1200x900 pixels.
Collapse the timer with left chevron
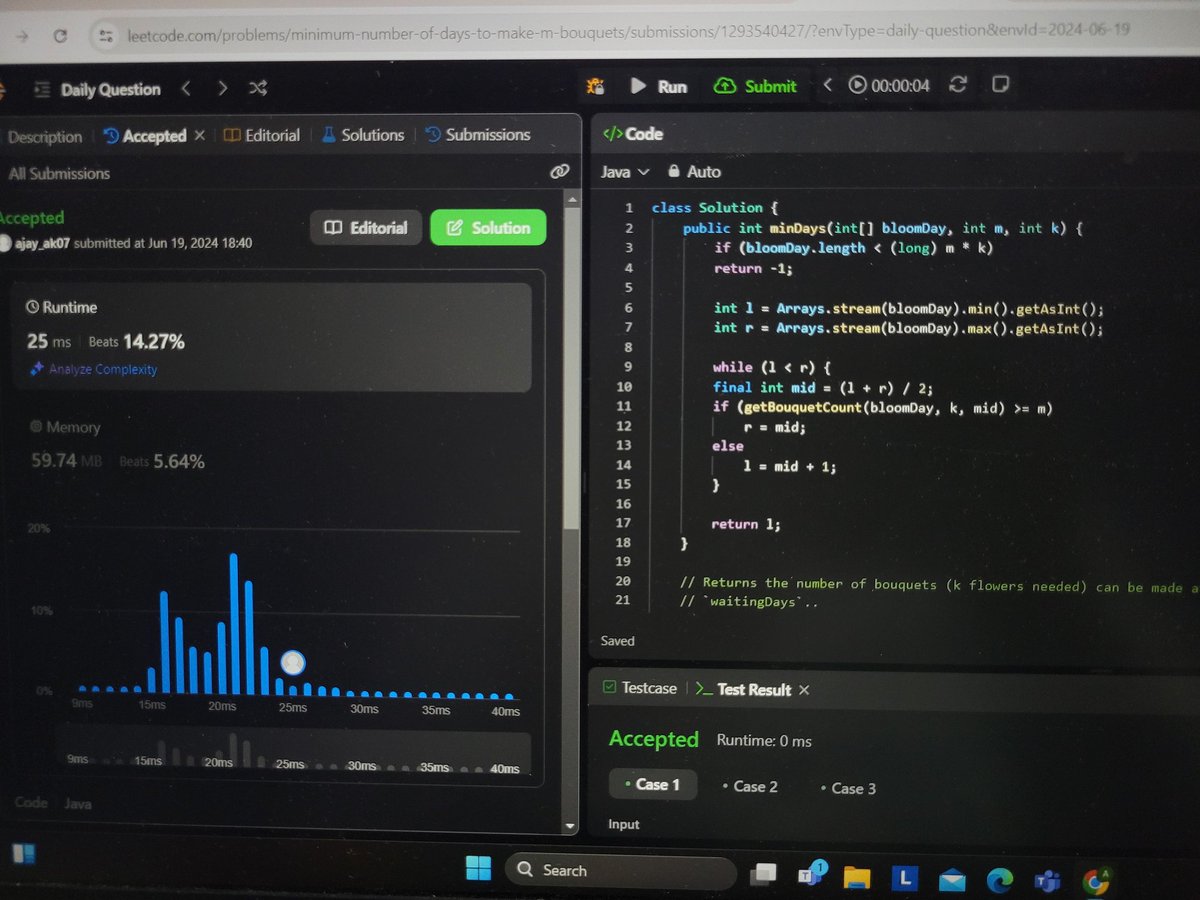827,86
